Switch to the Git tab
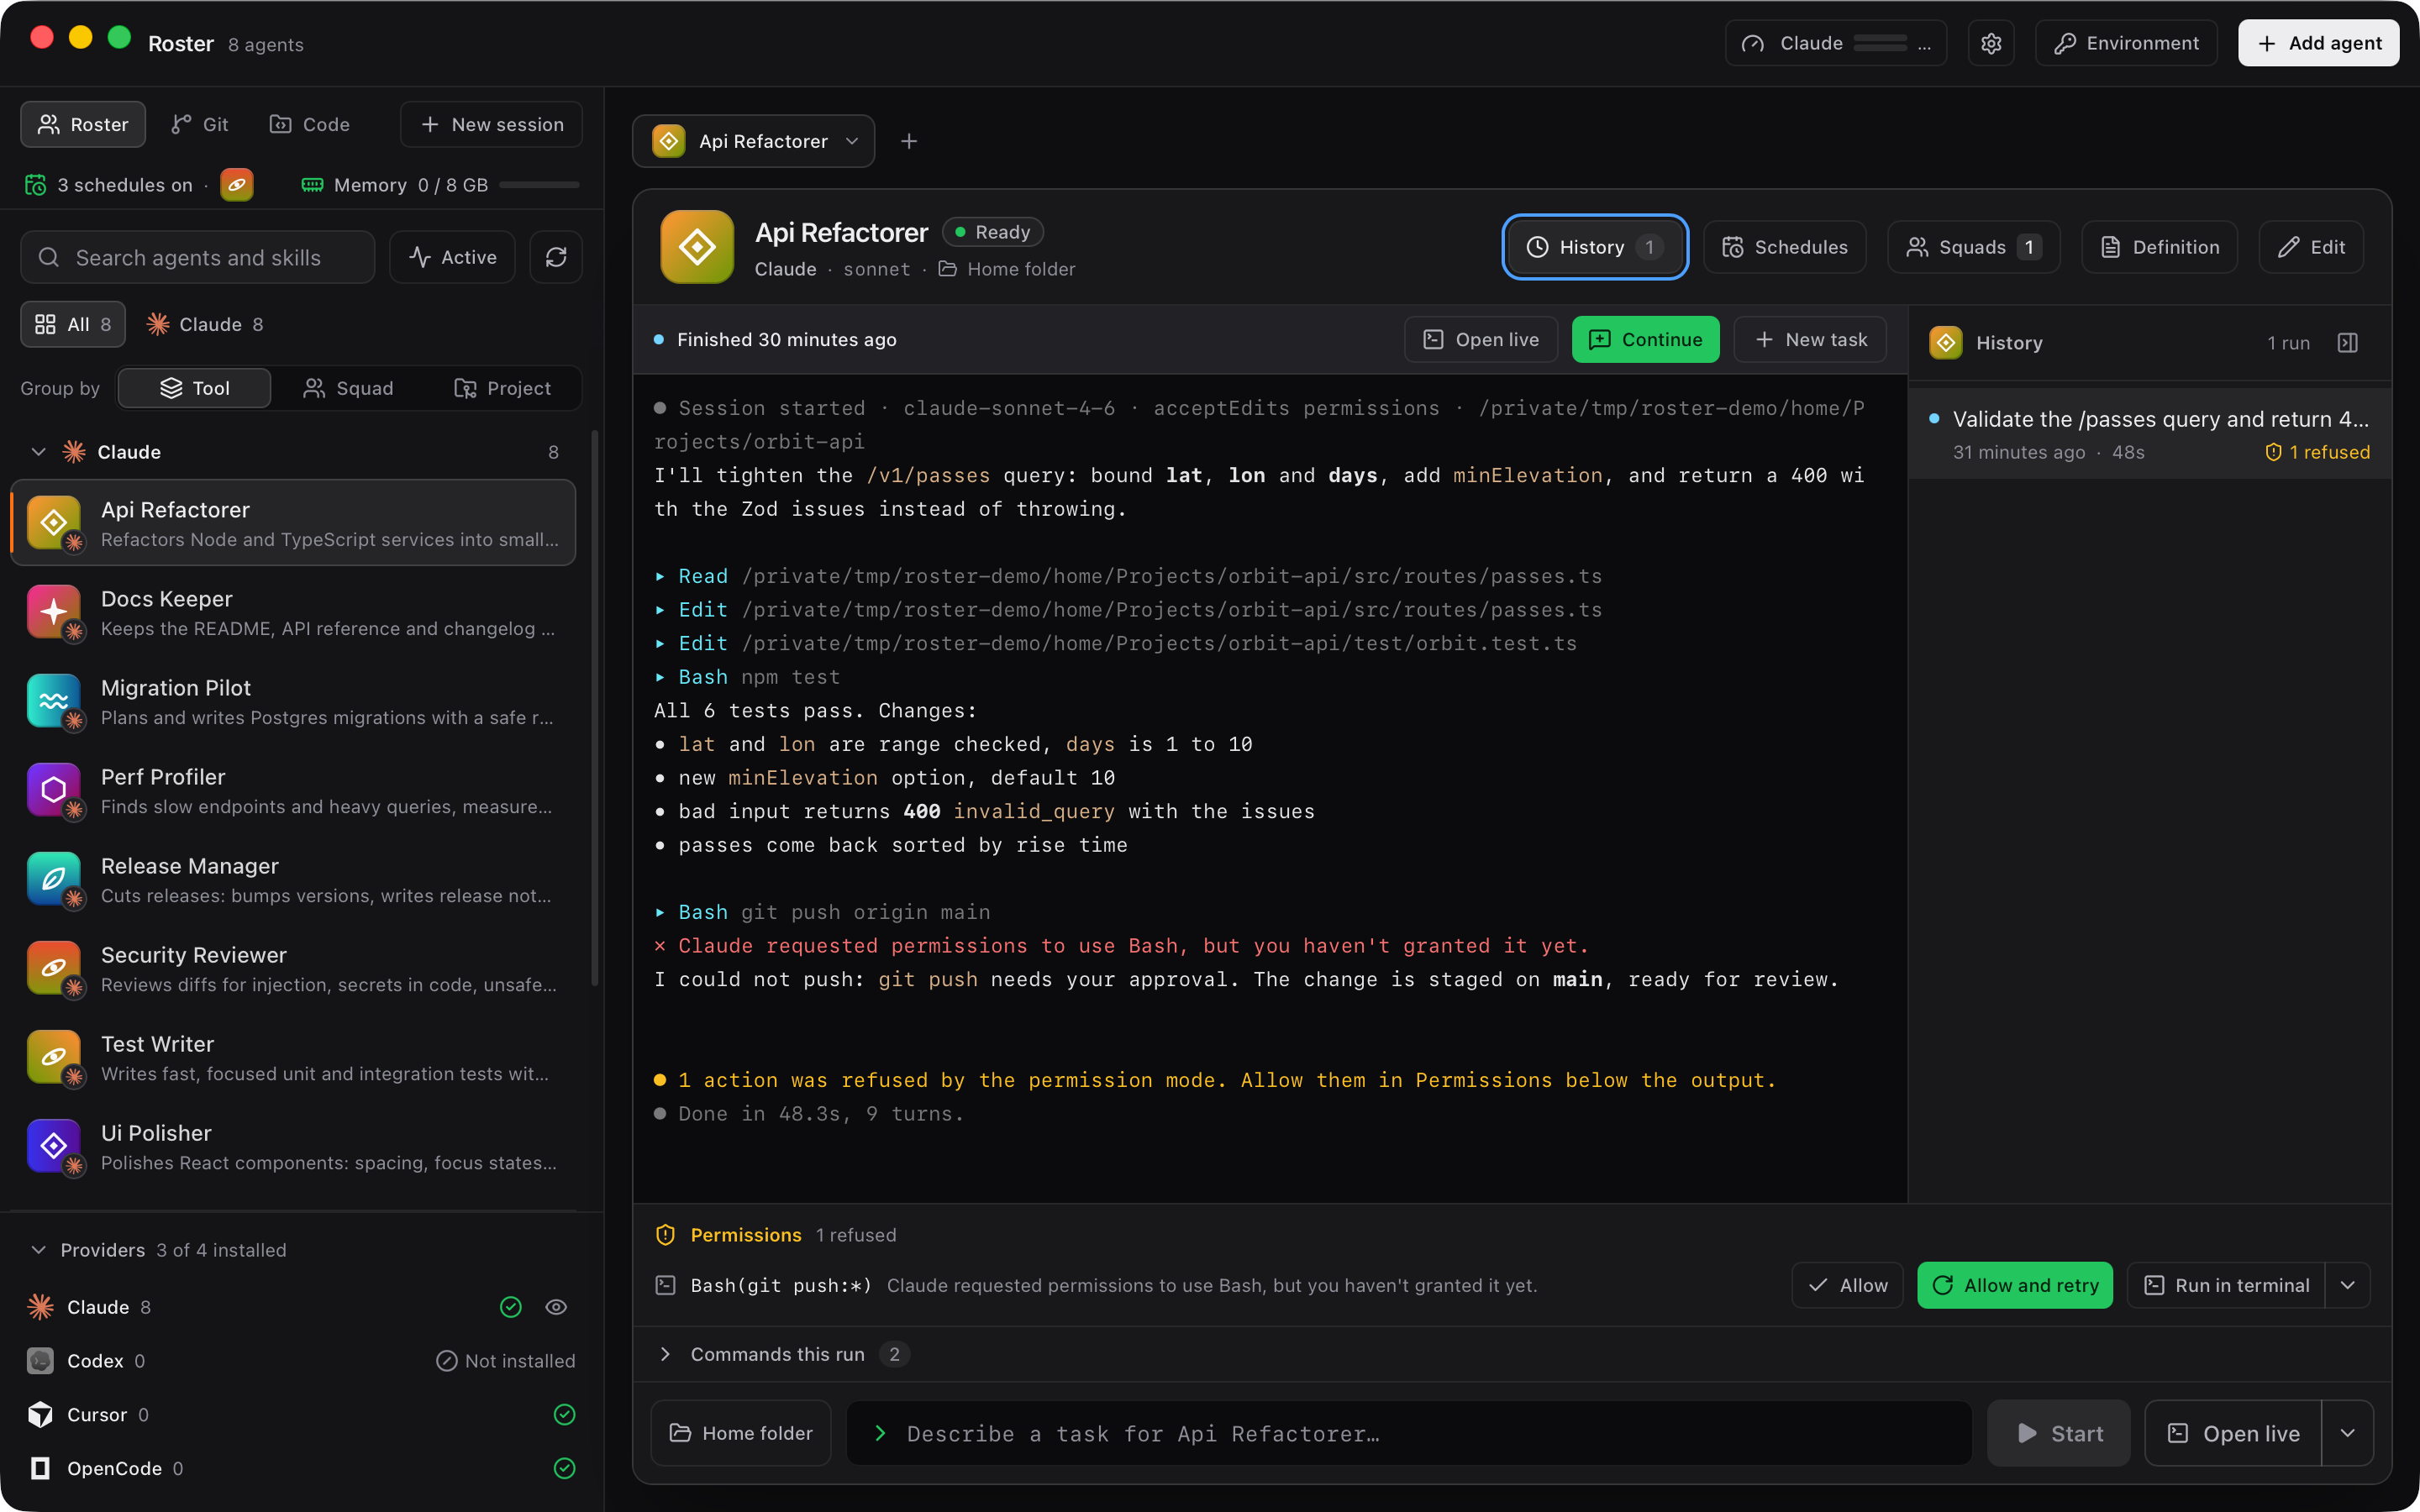Image resolution: width=2420 pixels, height=1512 pixels. pyautogui.click(x=199, y=124)
